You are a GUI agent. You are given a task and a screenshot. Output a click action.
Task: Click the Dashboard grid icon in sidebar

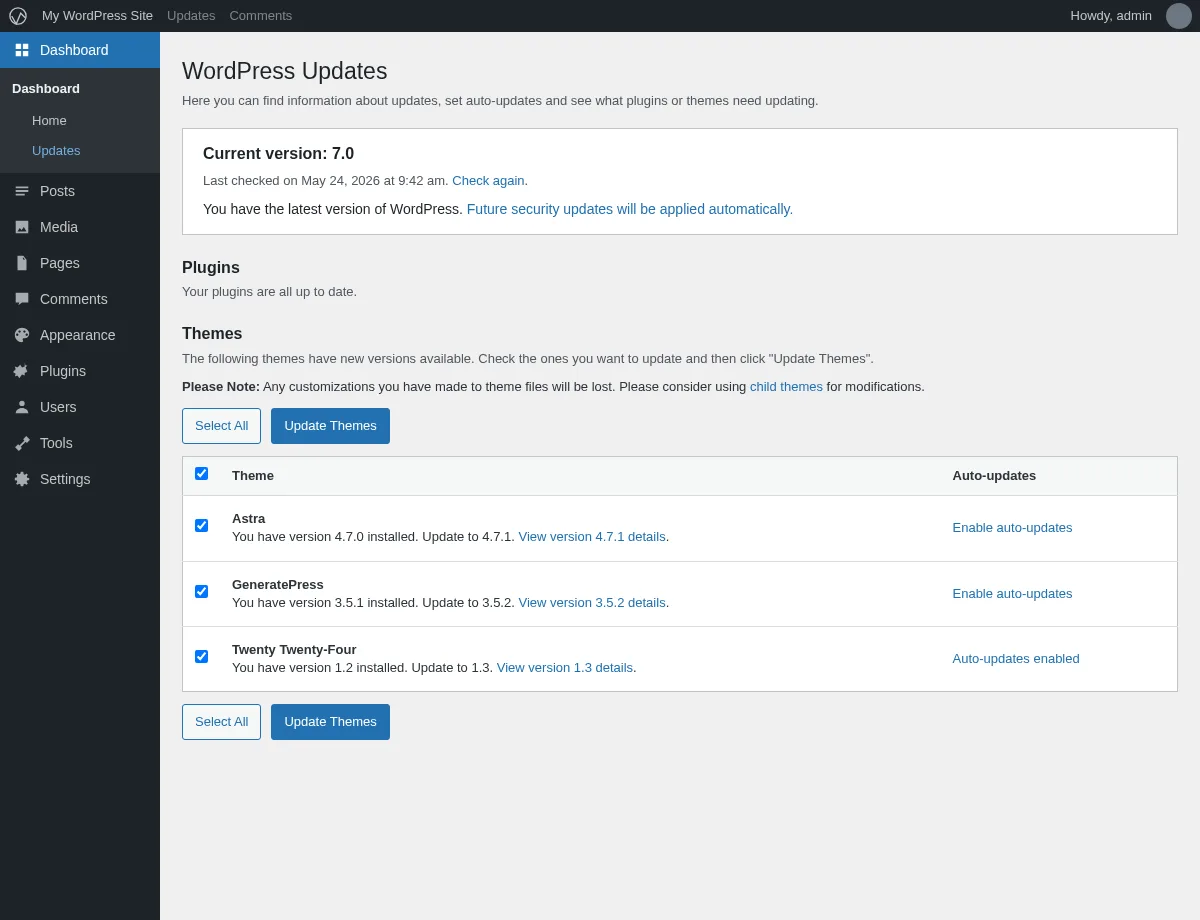click(x=22, y=50)
